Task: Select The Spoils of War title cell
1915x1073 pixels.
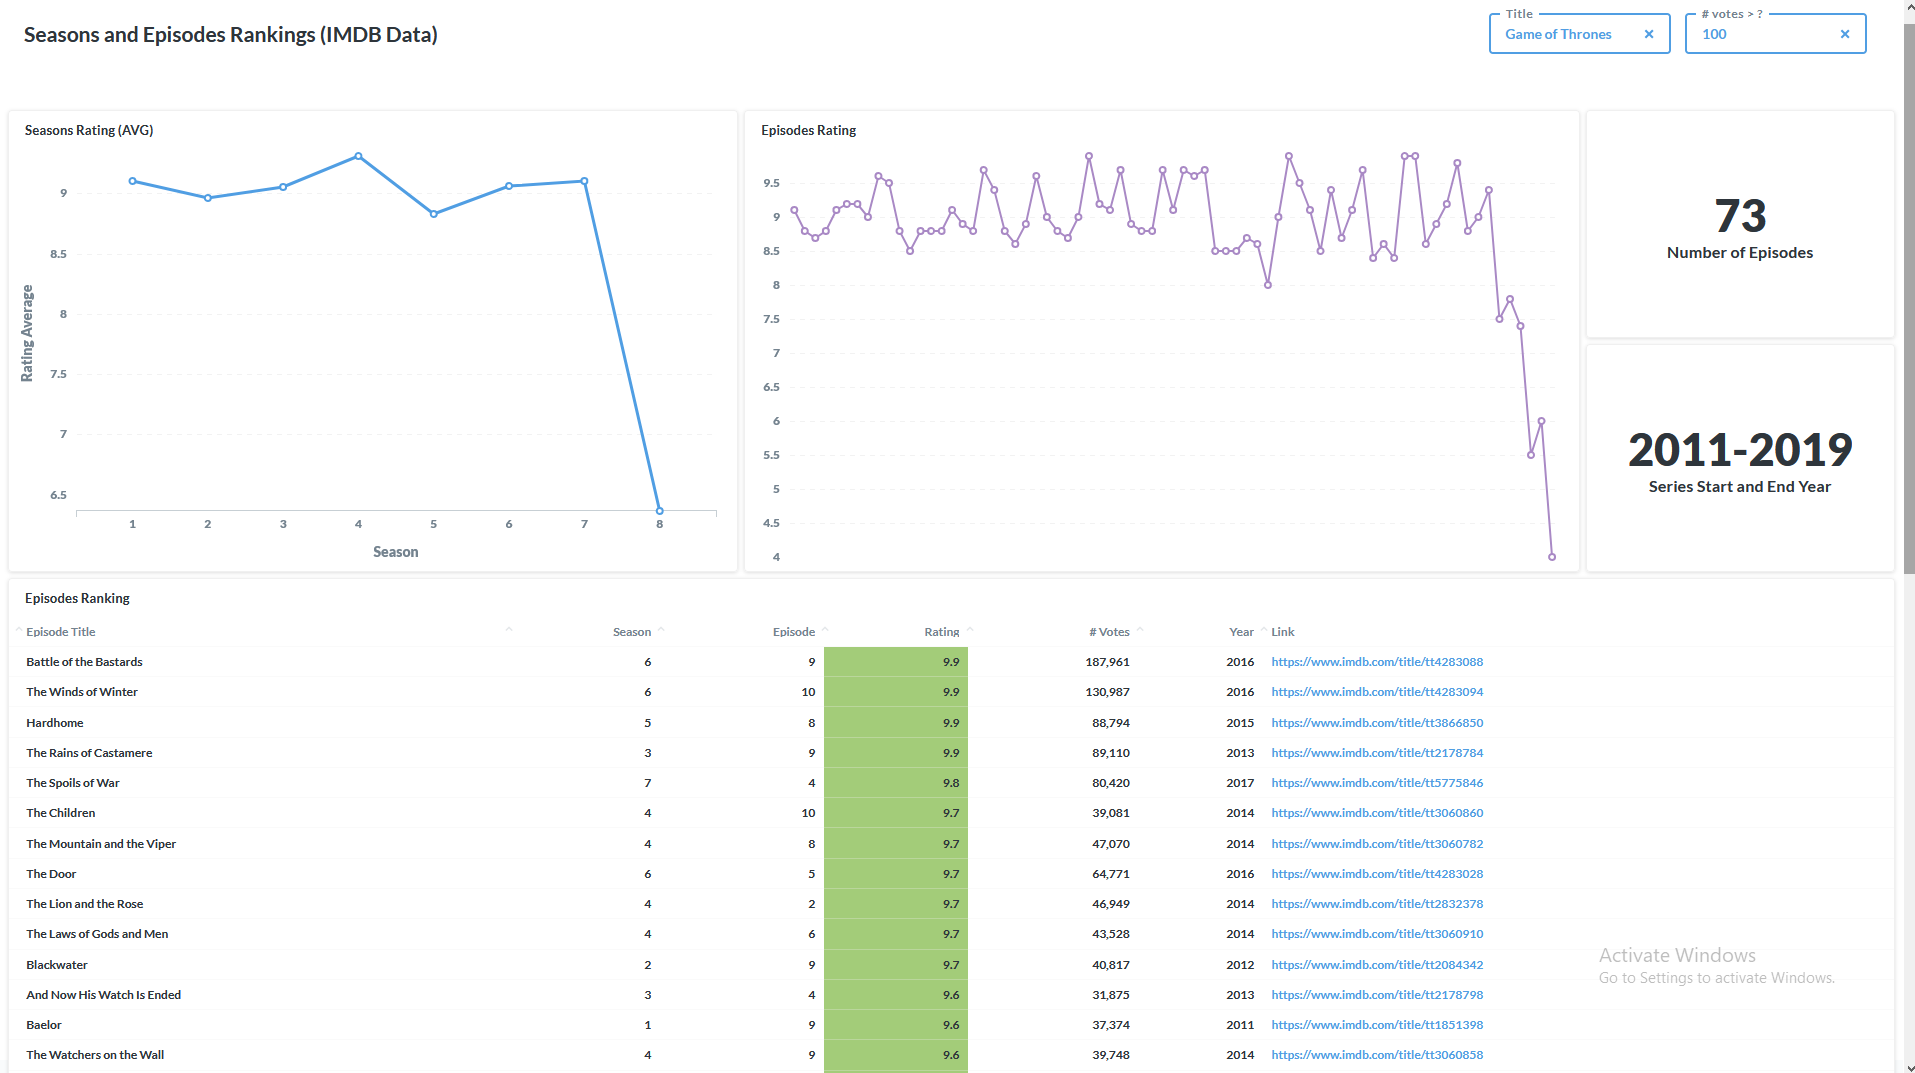Action: [x=73, y=783]
